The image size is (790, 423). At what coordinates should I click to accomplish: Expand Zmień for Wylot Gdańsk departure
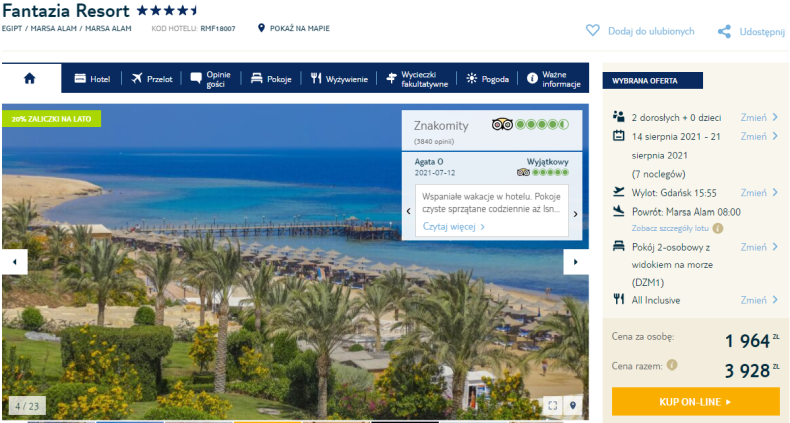click(x=759, y=193)
